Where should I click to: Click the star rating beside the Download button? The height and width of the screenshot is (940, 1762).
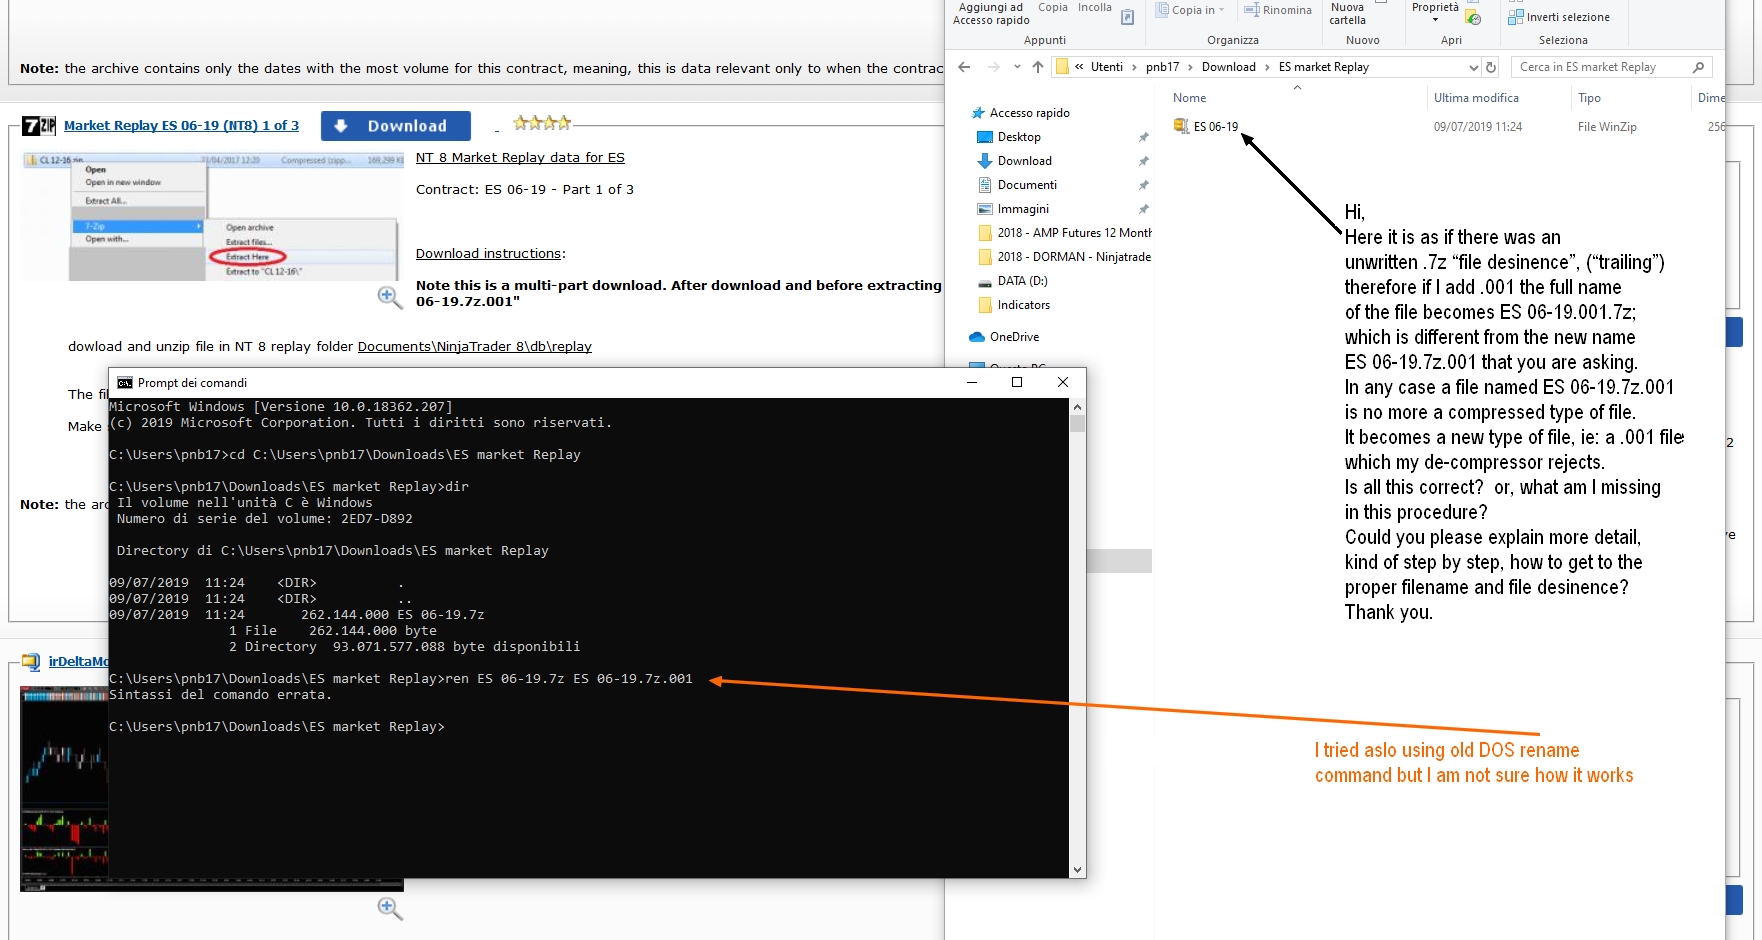tap(542, 123)
